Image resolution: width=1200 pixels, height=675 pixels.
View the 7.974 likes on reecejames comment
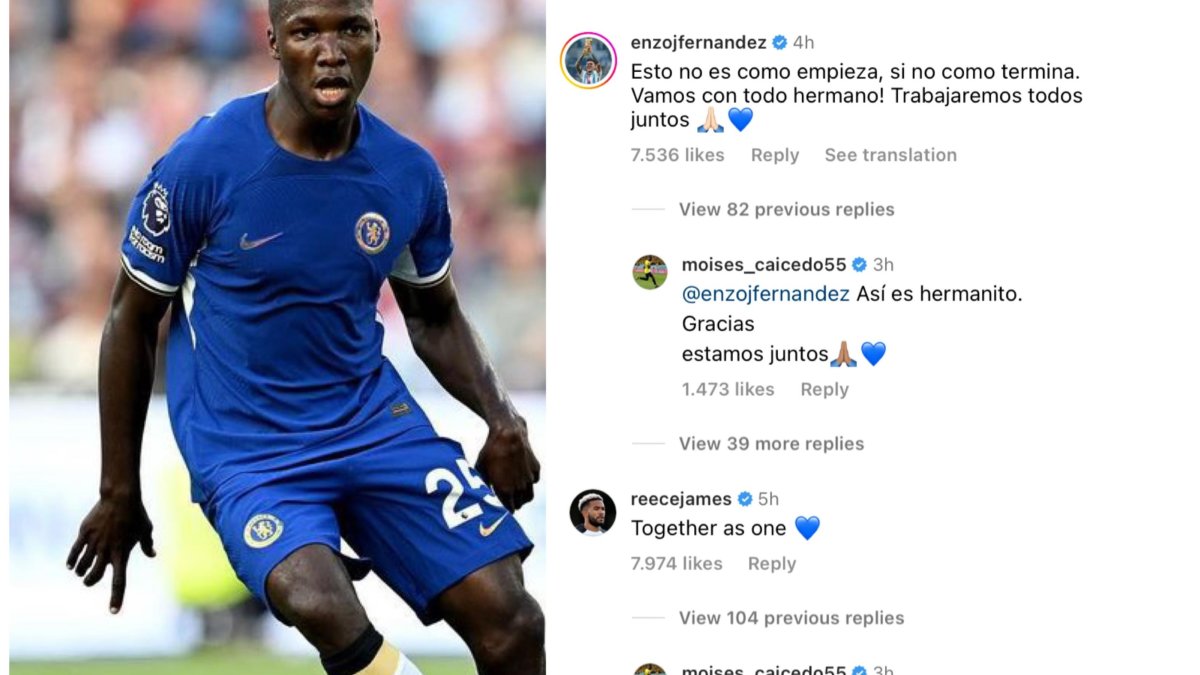676,564
